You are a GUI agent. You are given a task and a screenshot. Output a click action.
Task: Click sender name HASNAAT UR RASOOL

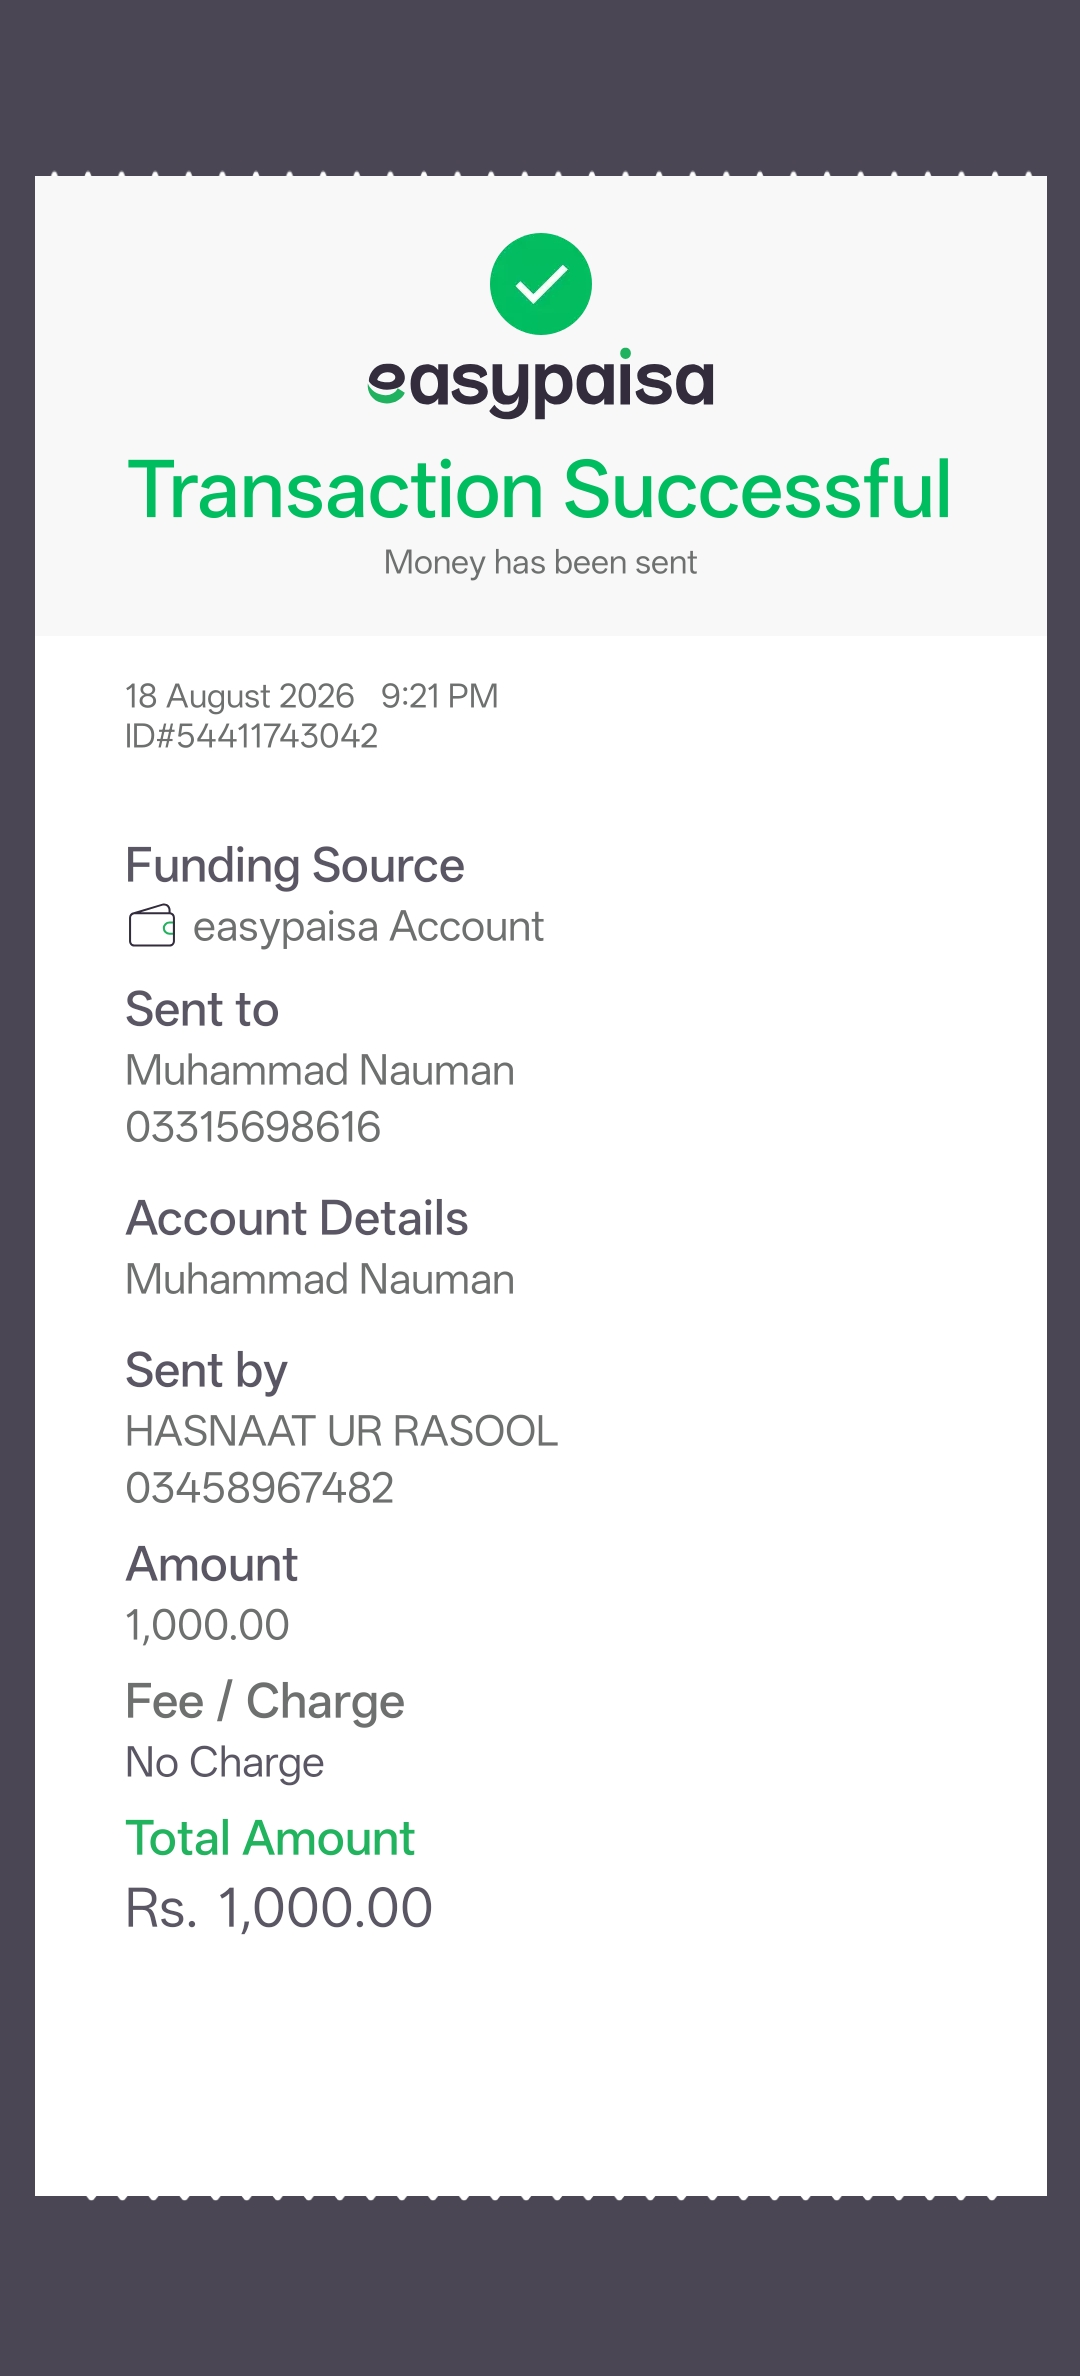(x=342, y=1432)
